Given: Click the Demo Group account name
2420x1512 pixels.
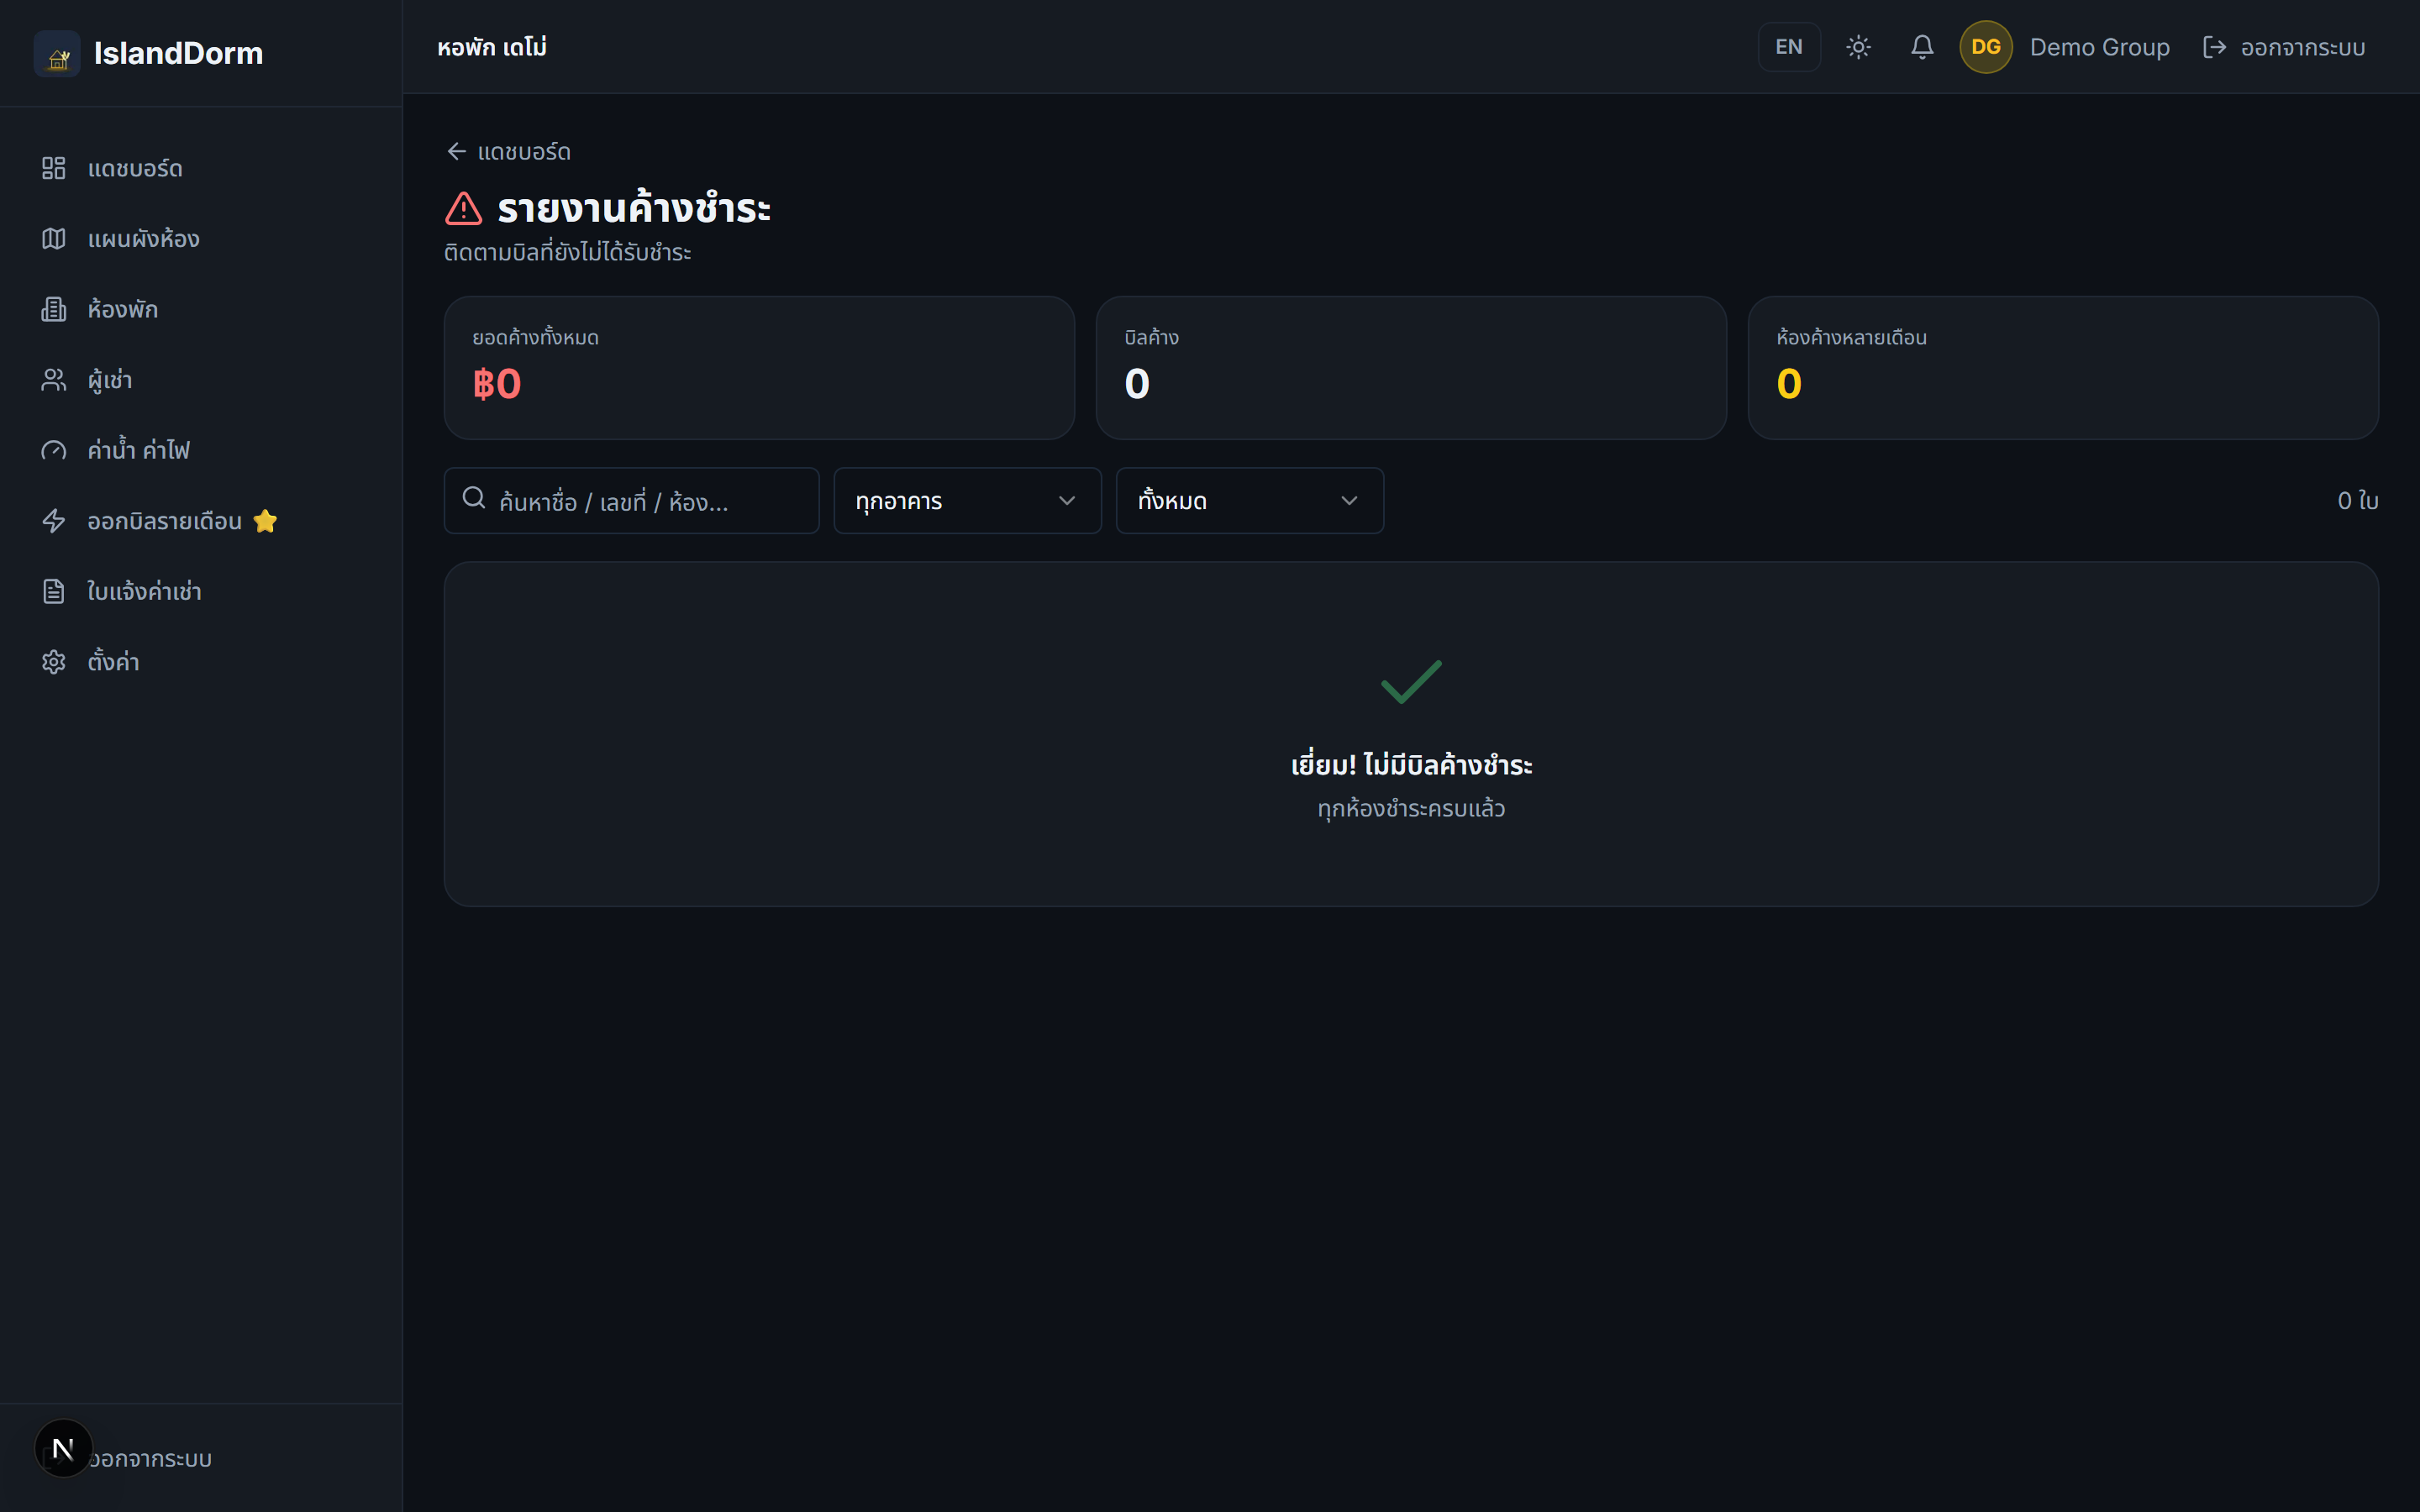Looking at the screenshot, I should [x=2099, y=47].
